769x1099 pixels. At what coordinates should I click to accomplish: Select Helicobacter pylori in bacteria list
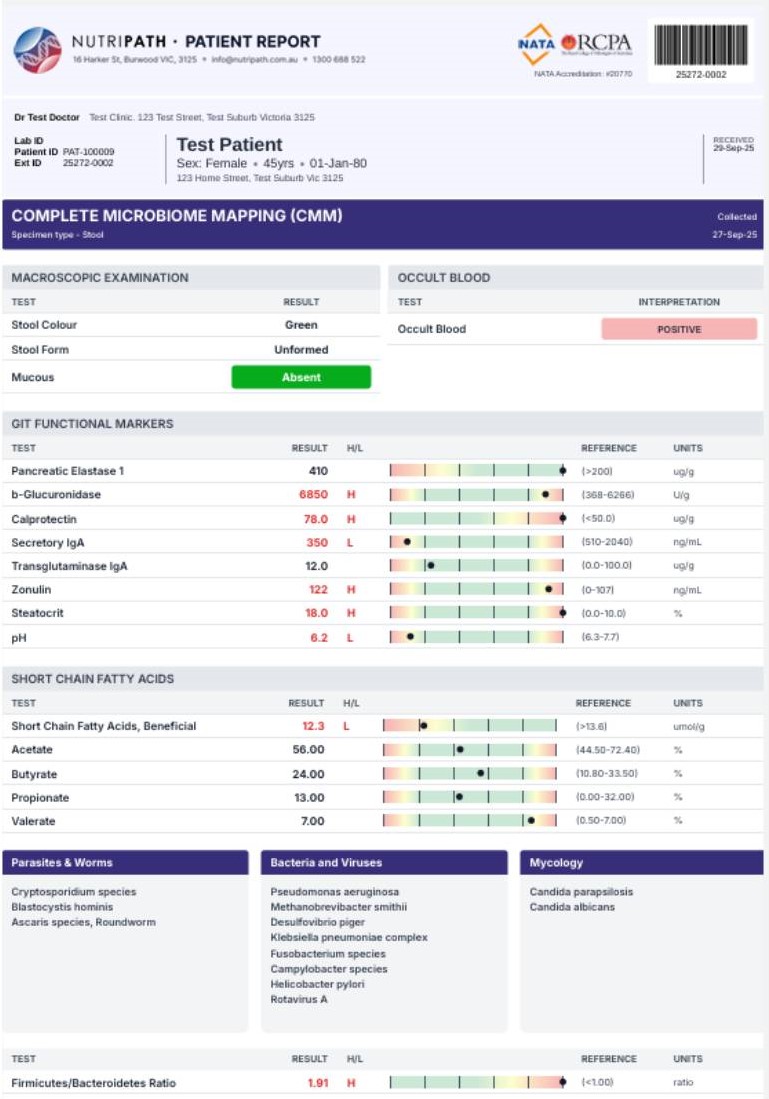pos(317,984)
